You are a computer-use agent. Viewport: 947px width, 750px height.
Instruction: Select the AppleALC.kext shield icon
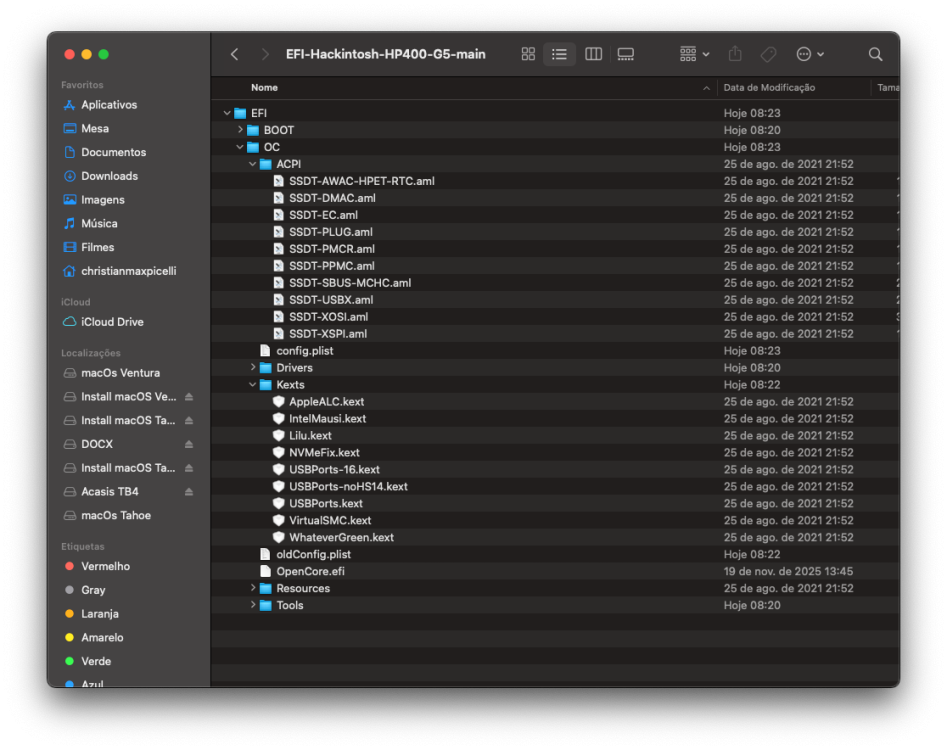[x=278, y=401]
